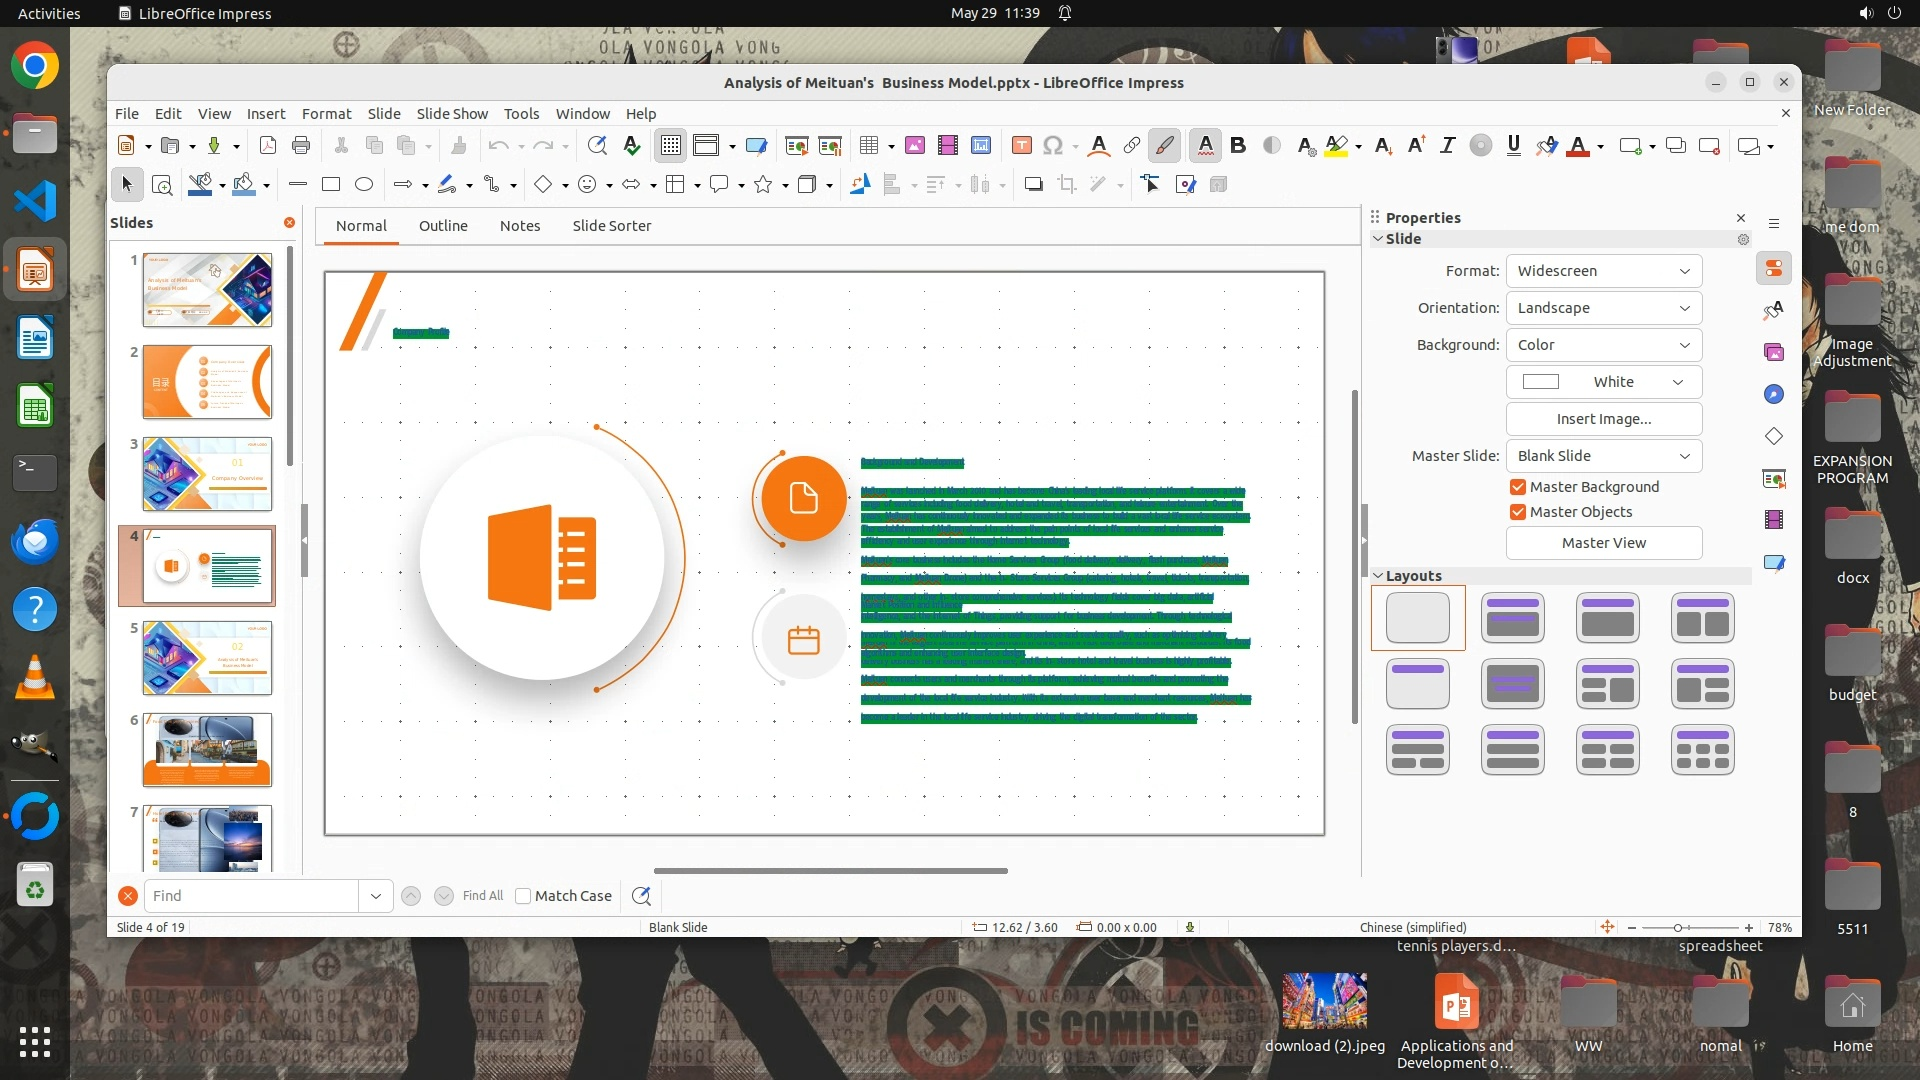Switch to the Slide Sorter tab
1920x1080 pixels.
click(x=611, y=226)
